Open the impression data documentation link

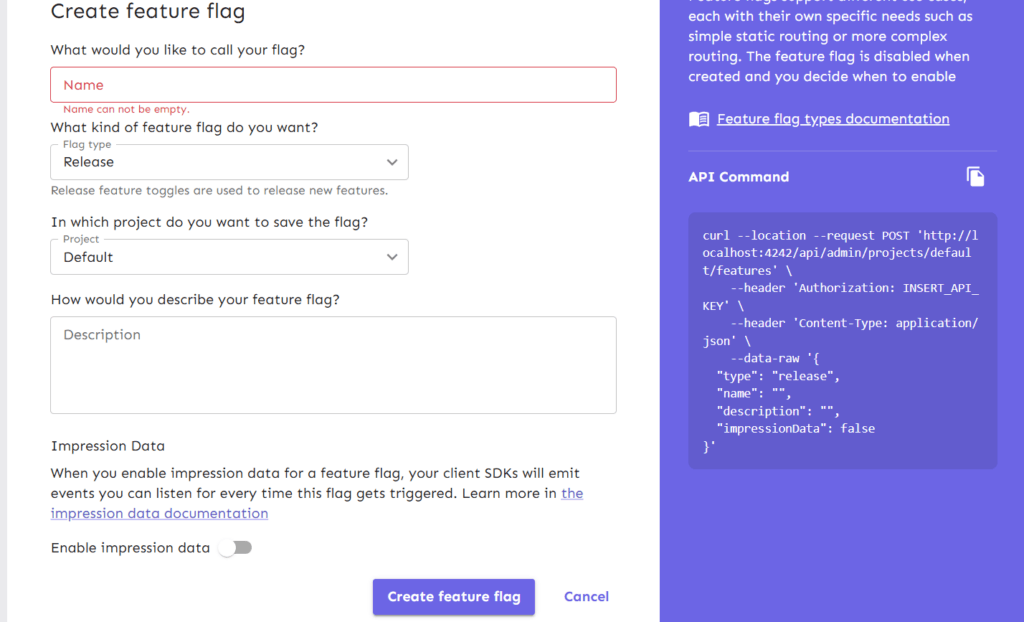pos(160,513)
